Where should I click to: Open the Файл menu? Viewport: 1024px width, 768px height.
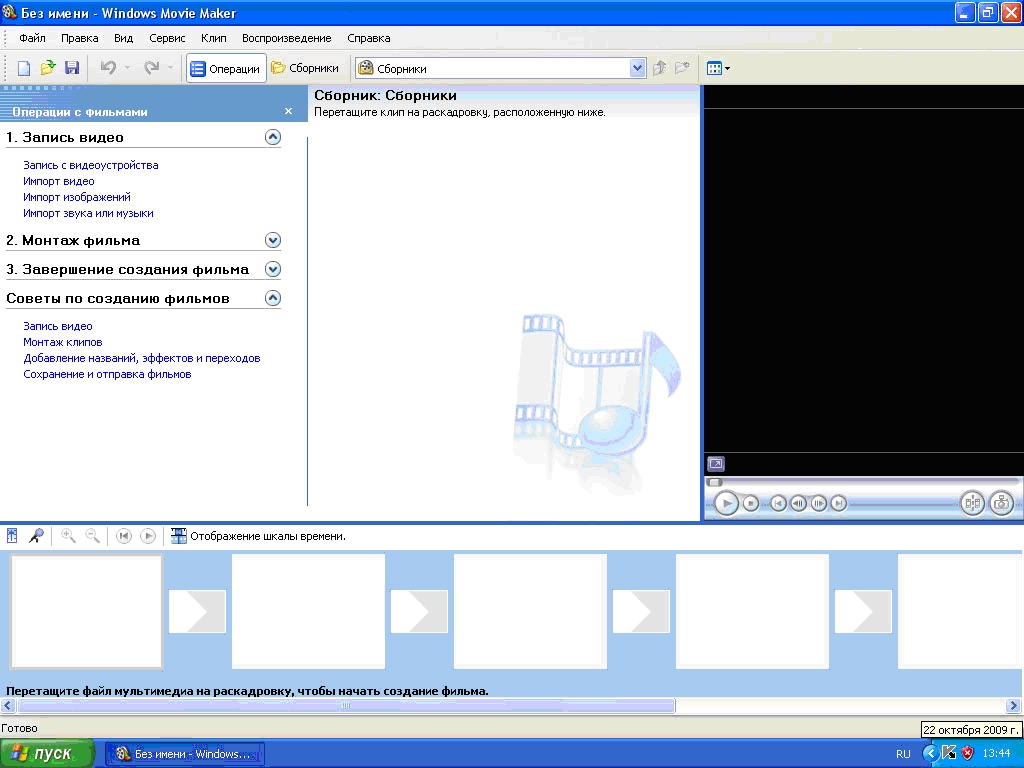(32, 38)
